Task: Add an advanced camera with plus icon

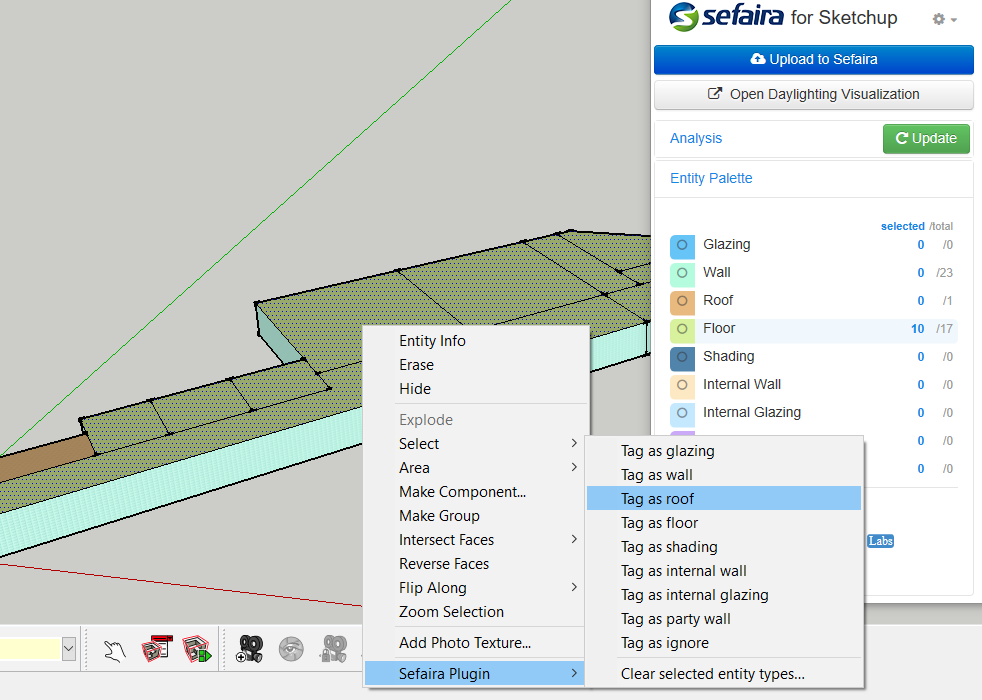Action: tap(249, 649)
